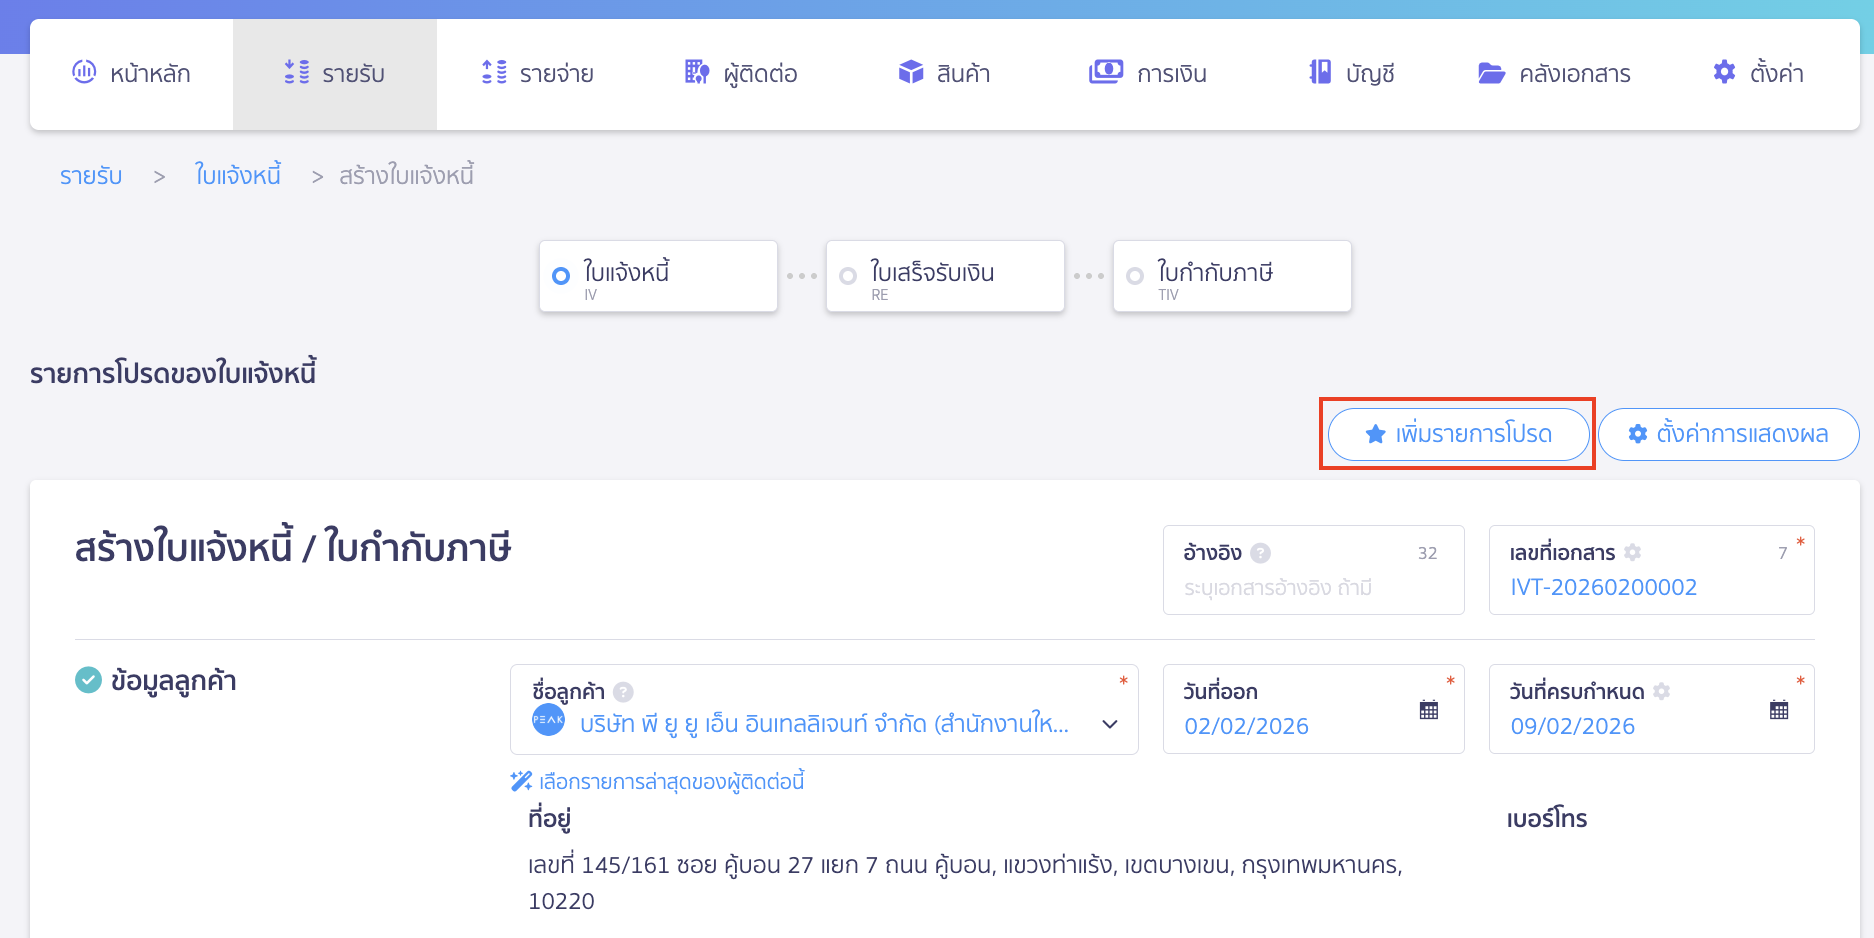Screen dimensions: 1874x938
Task: Click the gear icon beside เลขที่เอกสาร
Action: (x=1632, y=552)
